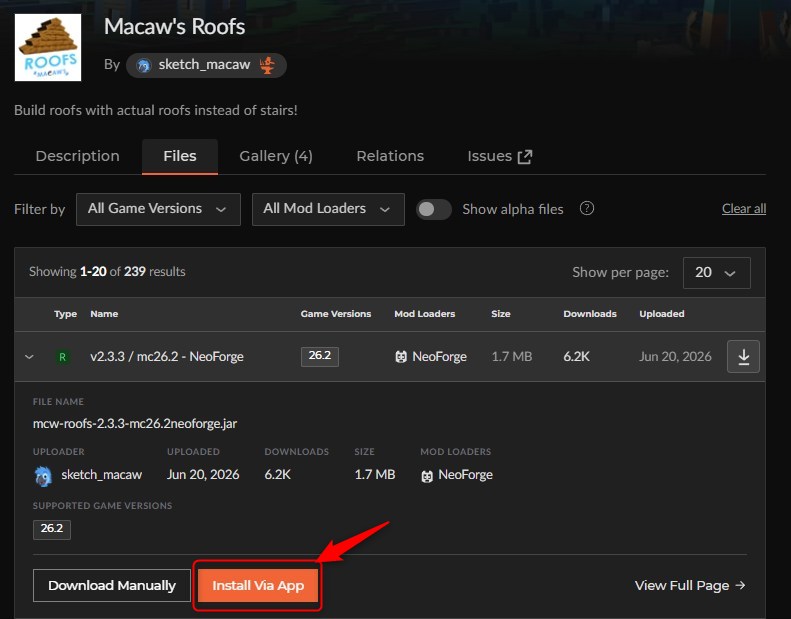The height and width of the screenshot is (619, 791).
Task: Select the Files tab
Action: tap(180, 156)
